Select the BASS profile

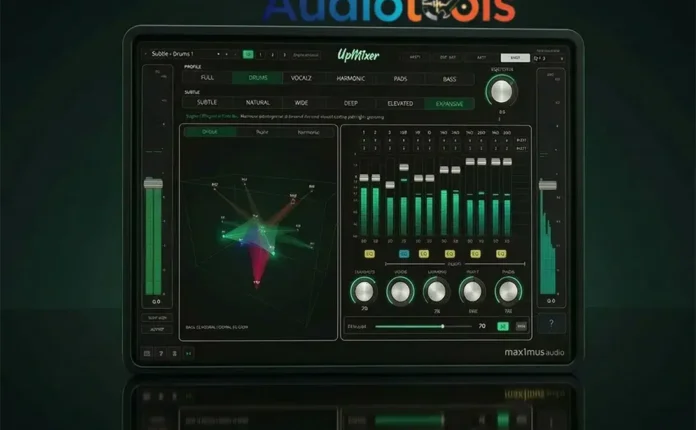[x=449, y=79]
